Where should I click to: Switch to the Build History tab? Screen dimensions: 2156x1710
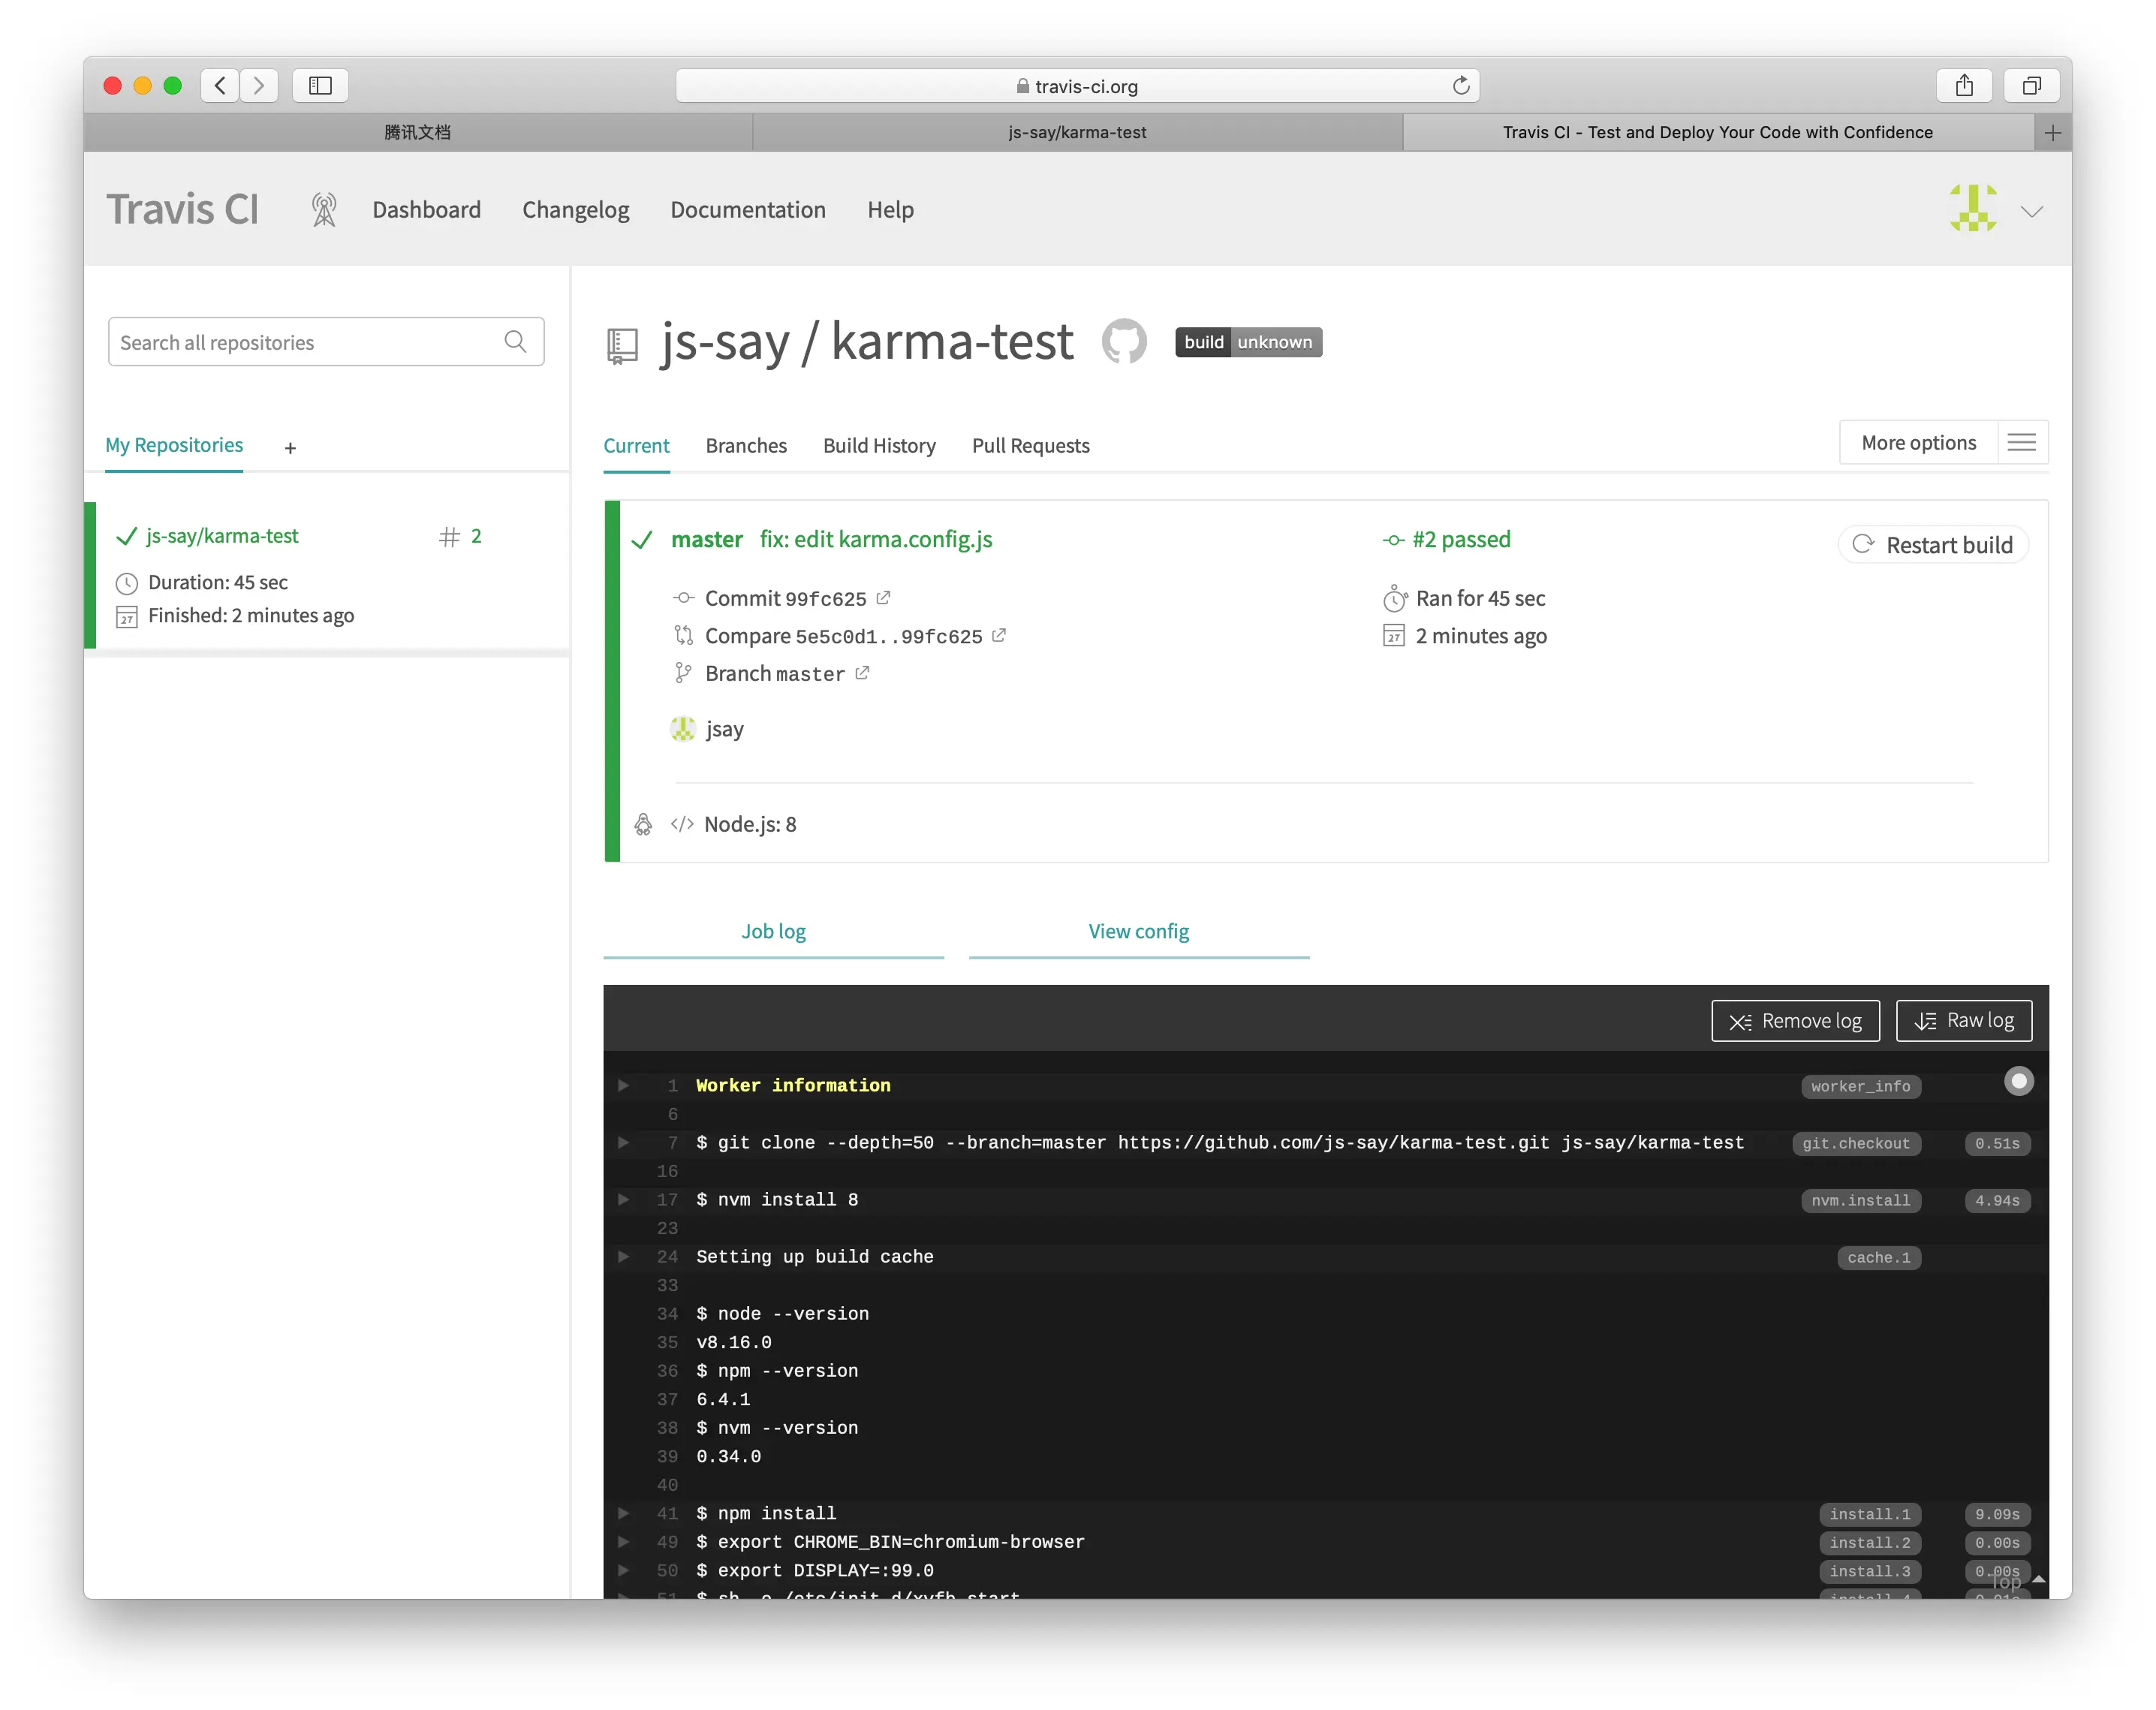click(879, 446)
